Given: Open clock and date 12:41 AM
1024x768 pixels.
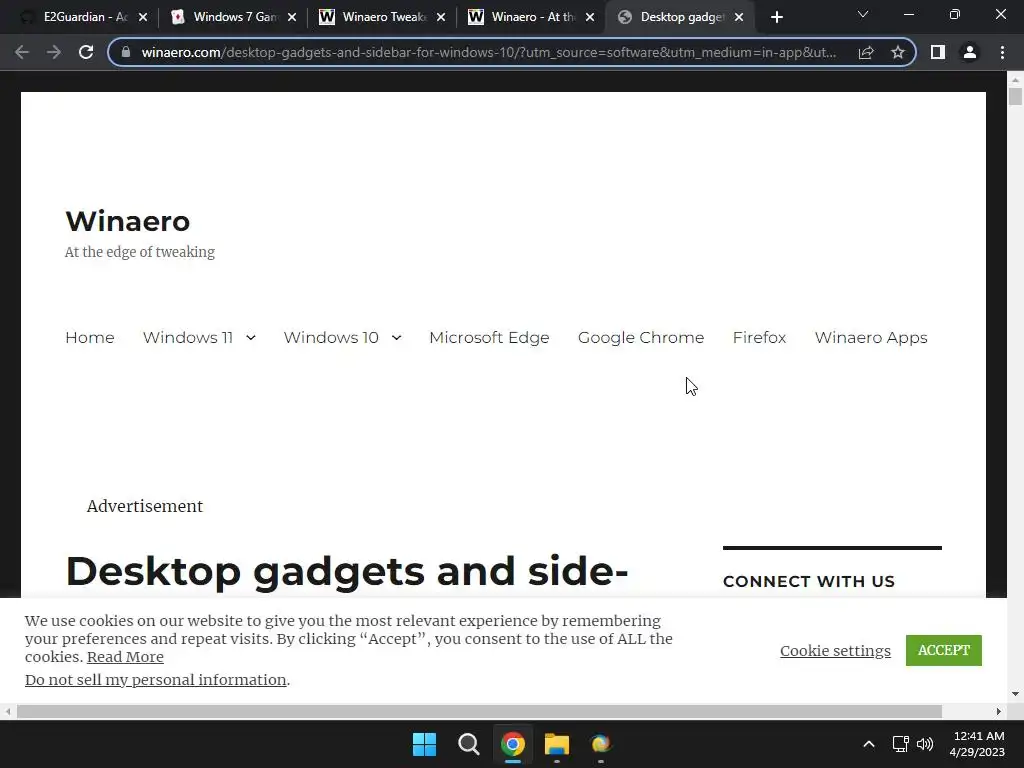Looking at the screenshot, I should 977,744.
